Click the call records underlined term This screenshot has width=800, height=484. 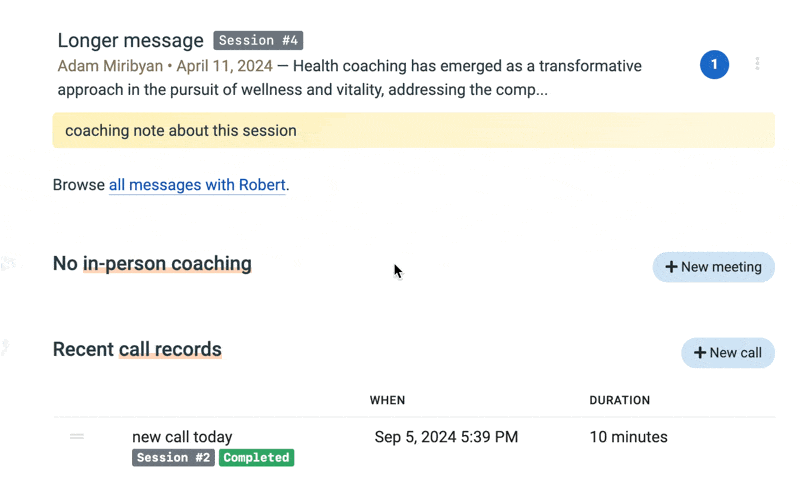(170, 350)
